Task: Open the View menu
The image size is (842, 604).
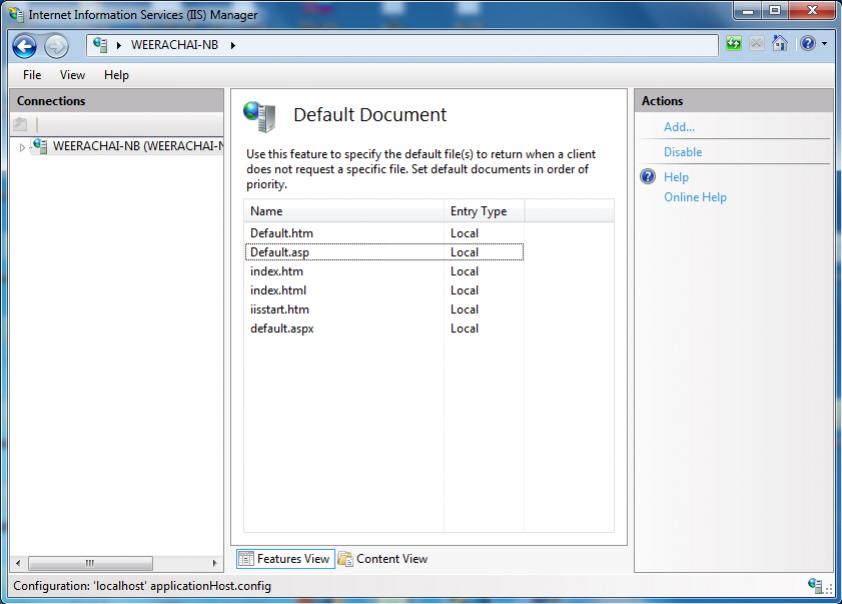Action: (72, 75)
